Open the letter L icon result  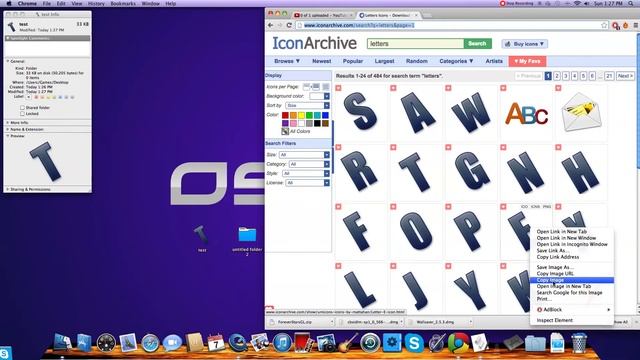click(x=360, y=289)
